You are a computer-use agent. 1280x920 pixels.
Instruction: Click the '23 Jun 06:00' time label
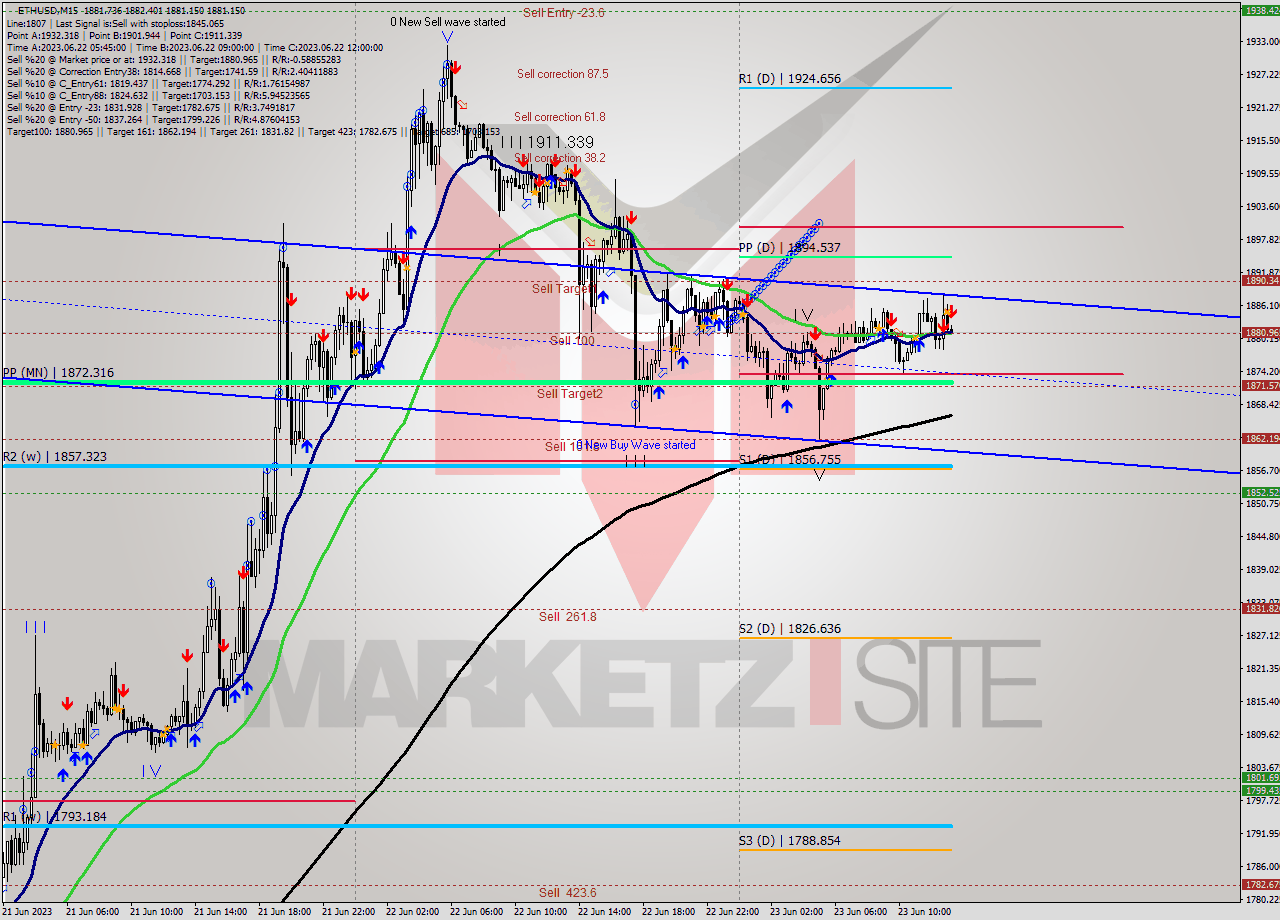click(x=859, y=912)
